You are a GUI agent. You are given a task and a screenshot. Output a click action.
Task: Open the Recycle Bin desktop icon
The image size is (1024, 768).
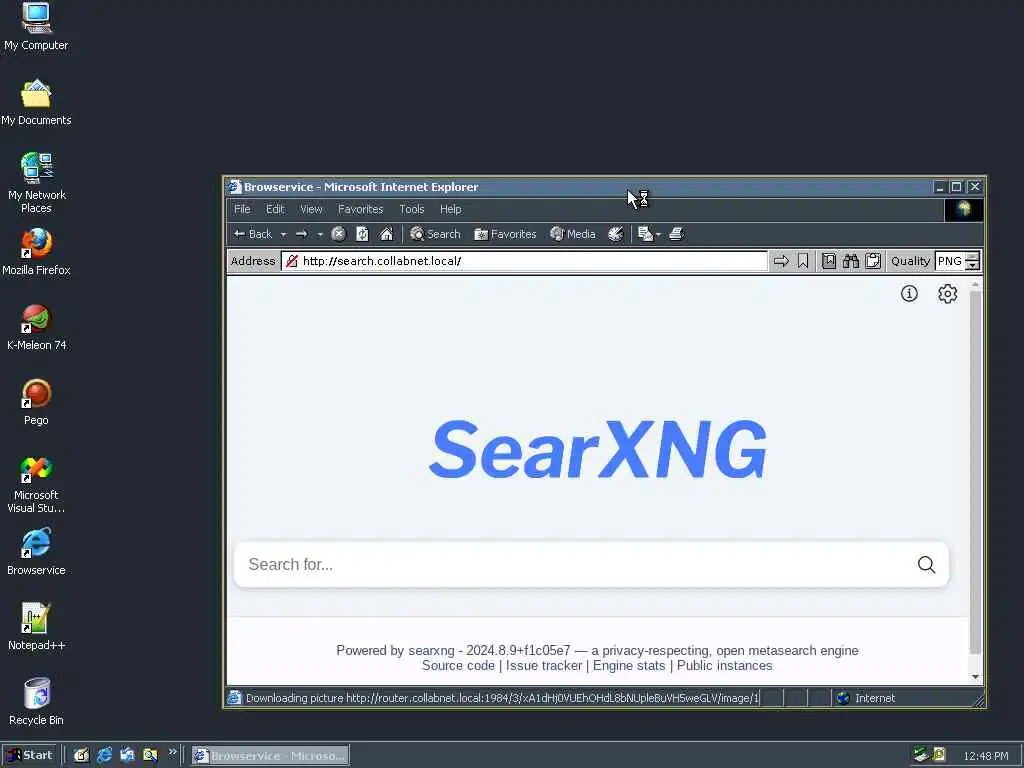[36, 702]
